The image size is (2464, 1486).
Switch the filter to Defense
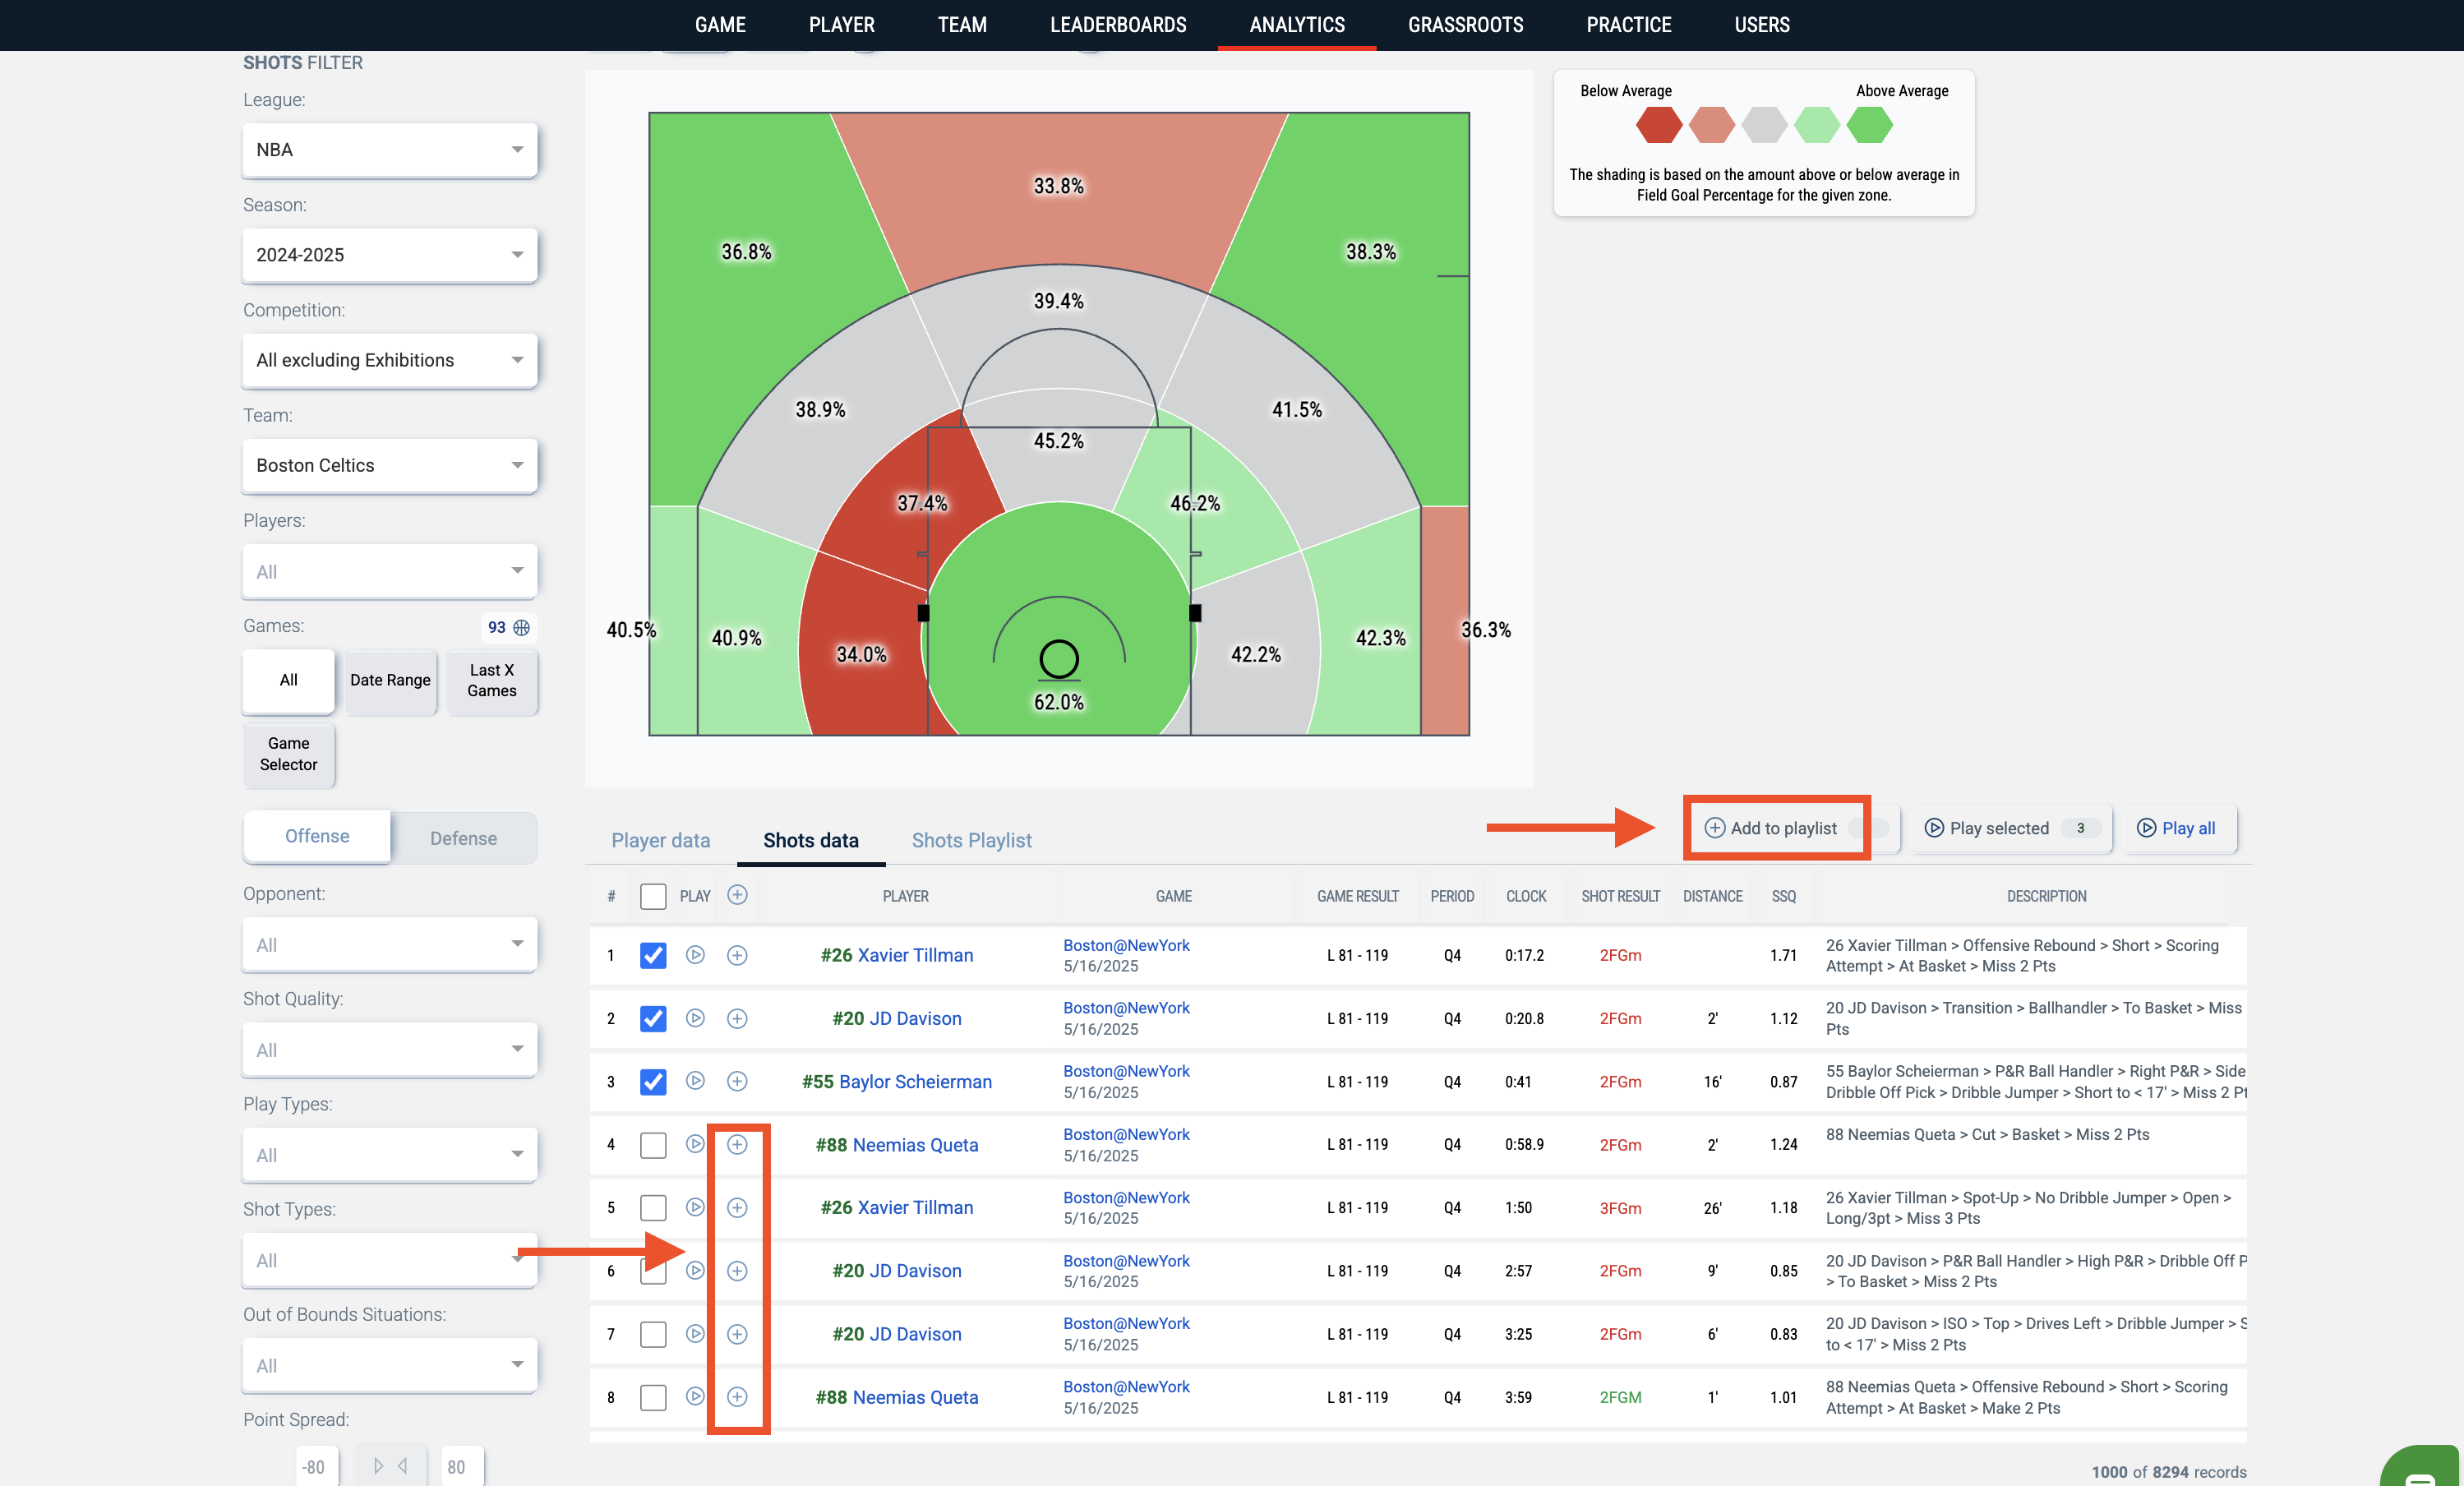[463, 838]
